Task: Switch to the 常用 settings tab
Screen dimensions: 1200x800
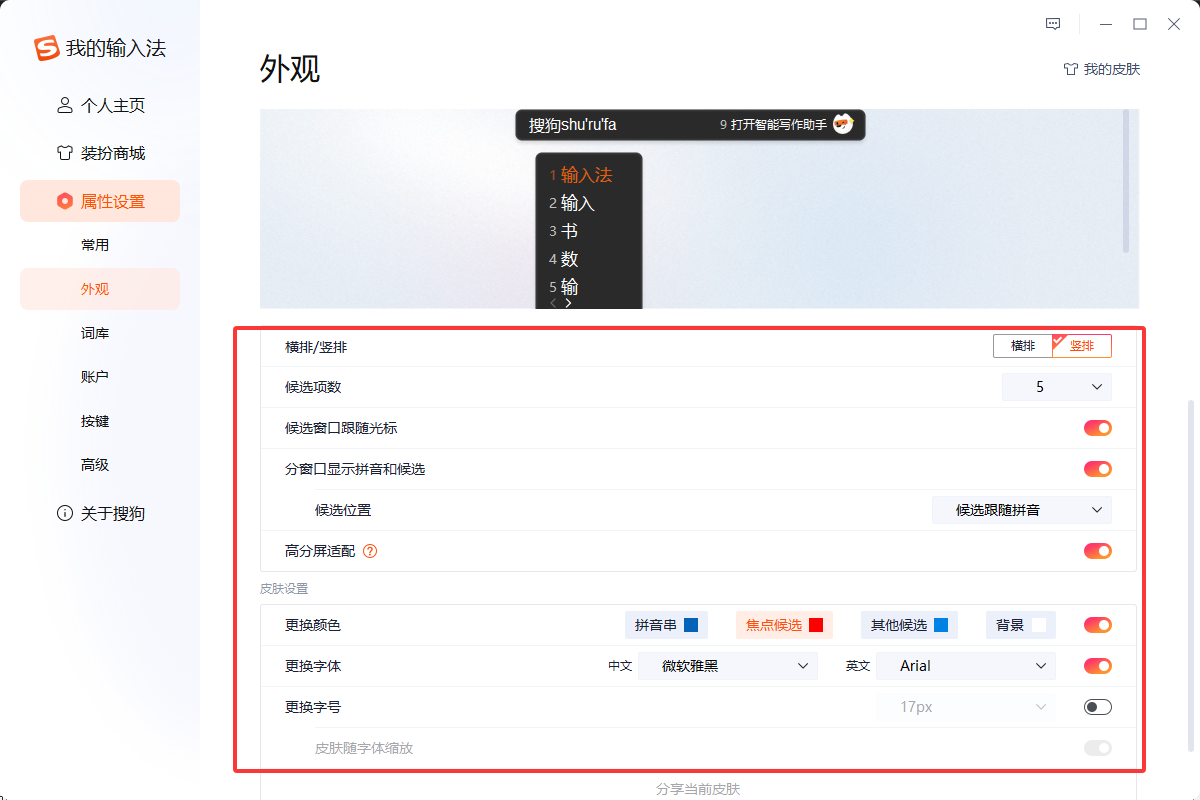Action: tap(95, 244)
